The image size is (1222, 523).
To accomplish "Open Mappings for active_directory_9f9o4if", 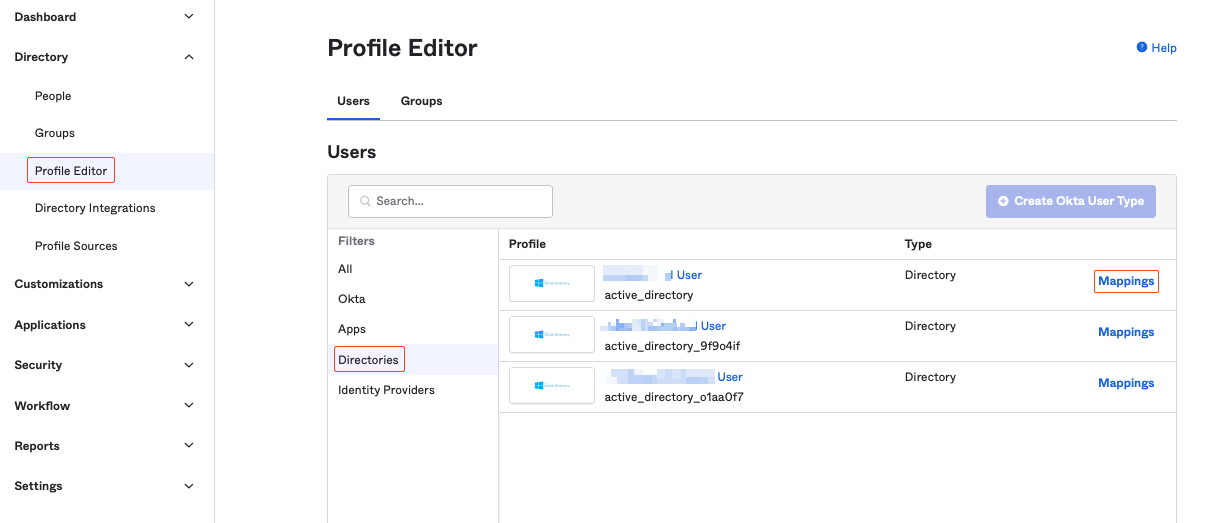I will [1126, 332].
